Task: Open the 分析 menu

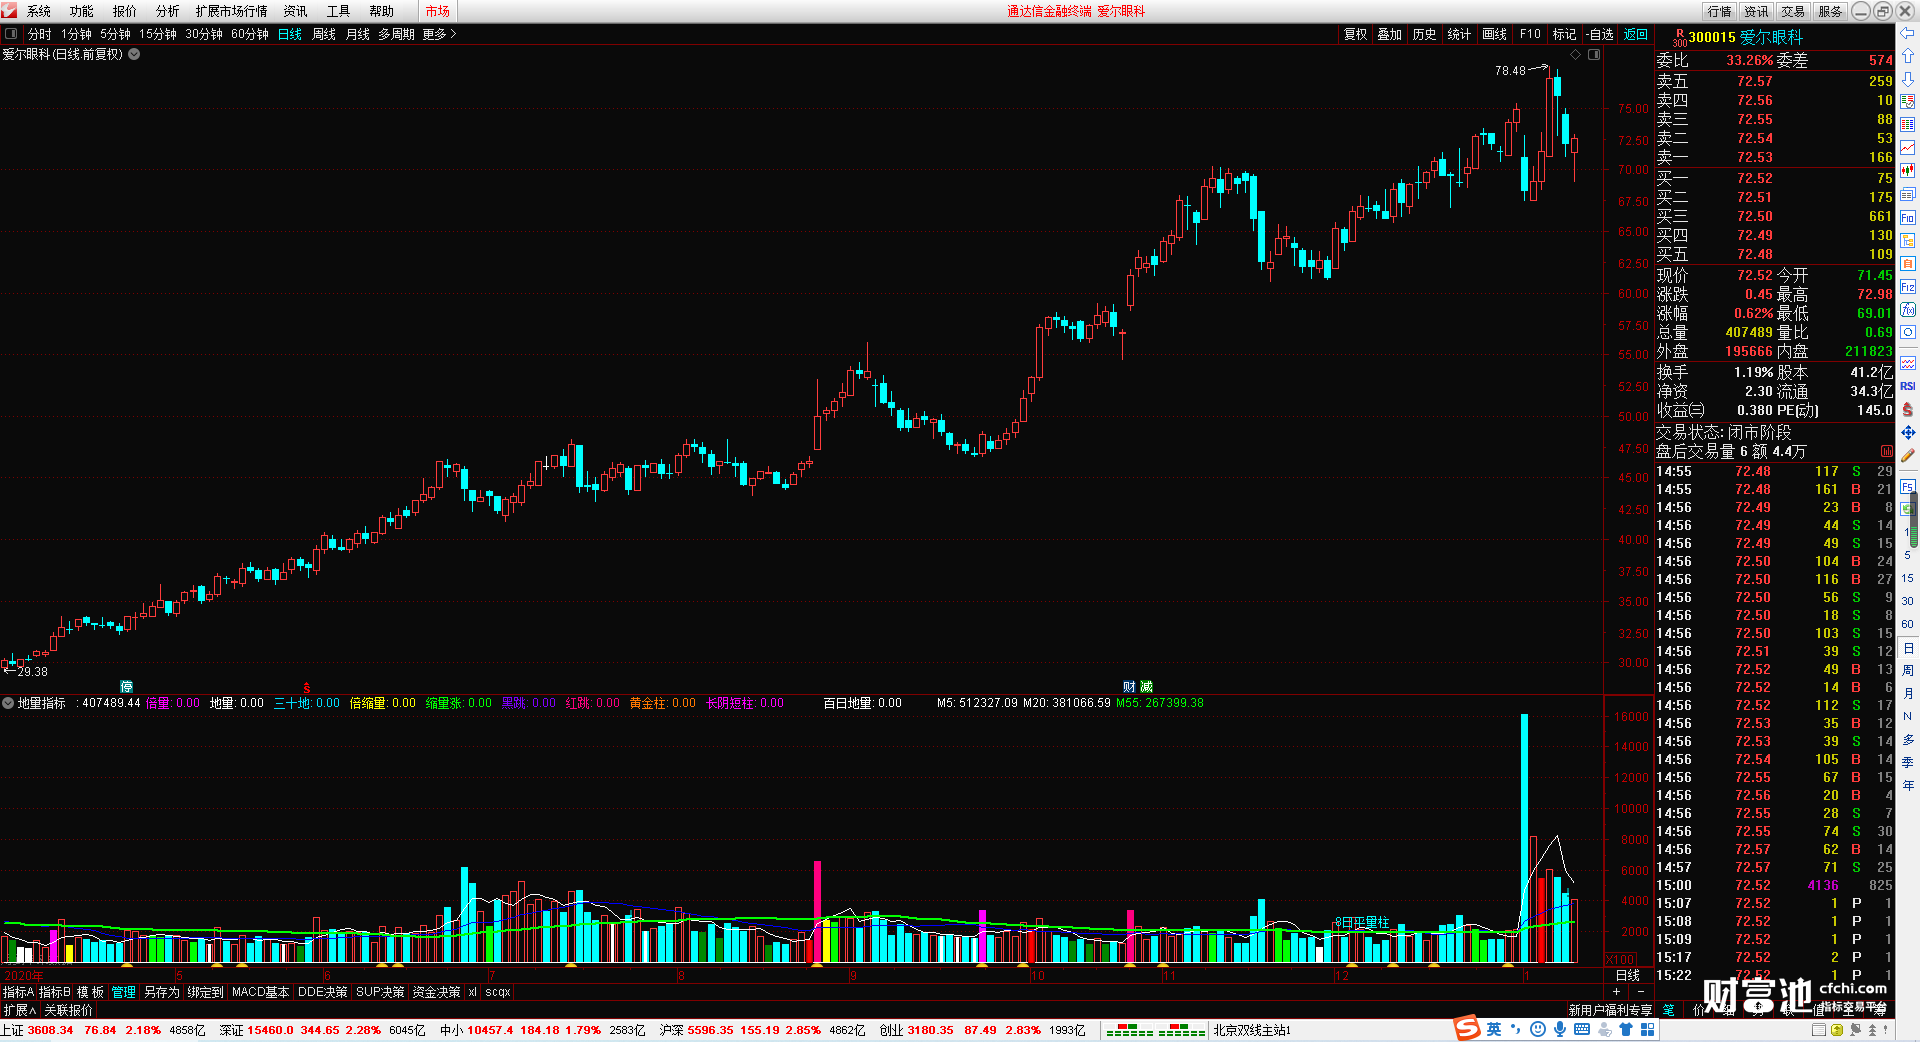Action: click(168, 11)
